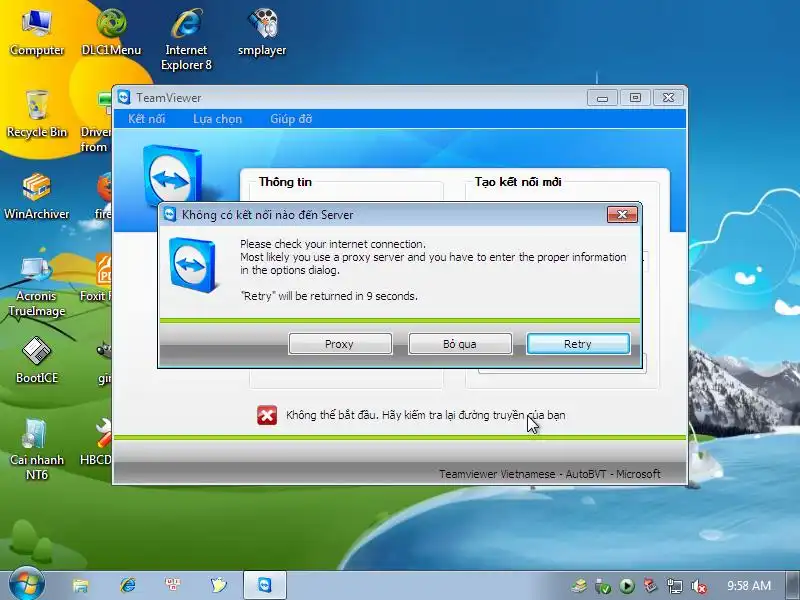Open the Recycle Bin
This screenshot has height=600, width=800.
pos(37,114)
